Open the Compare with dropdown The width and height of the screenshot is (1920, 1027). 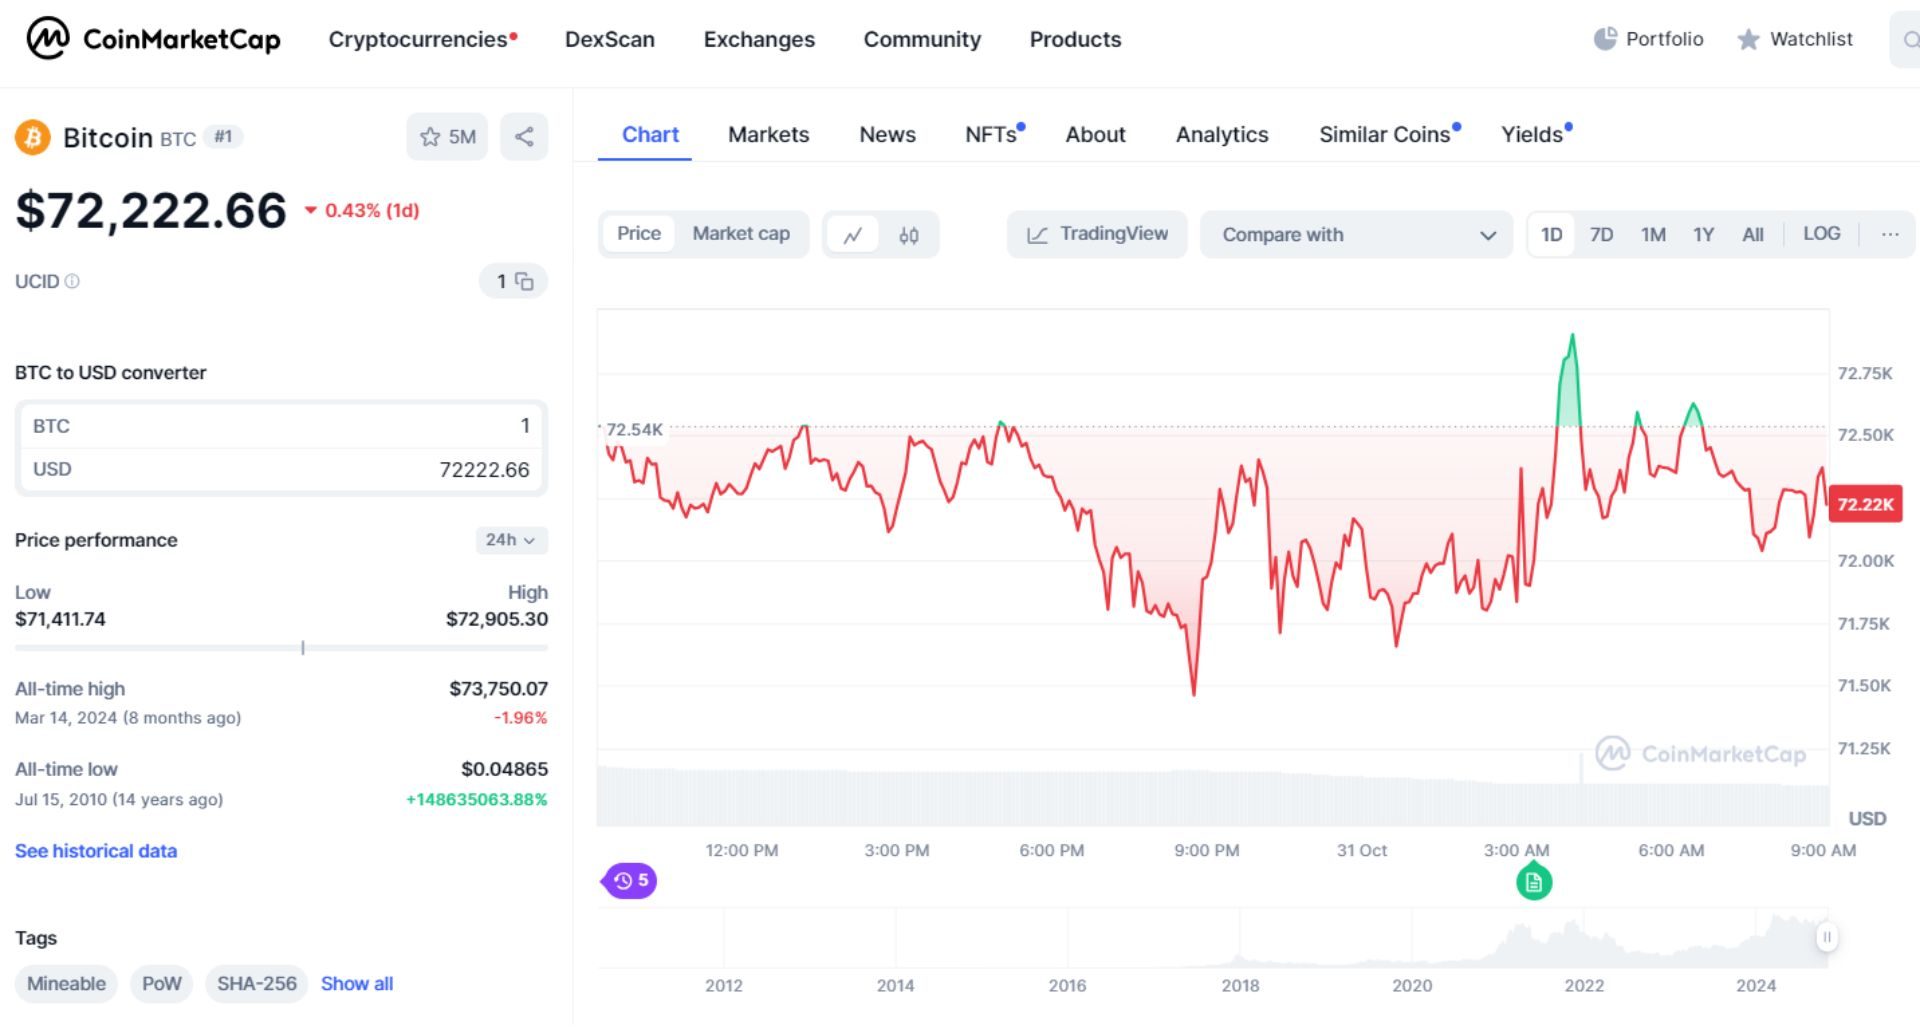point(1356,234)
